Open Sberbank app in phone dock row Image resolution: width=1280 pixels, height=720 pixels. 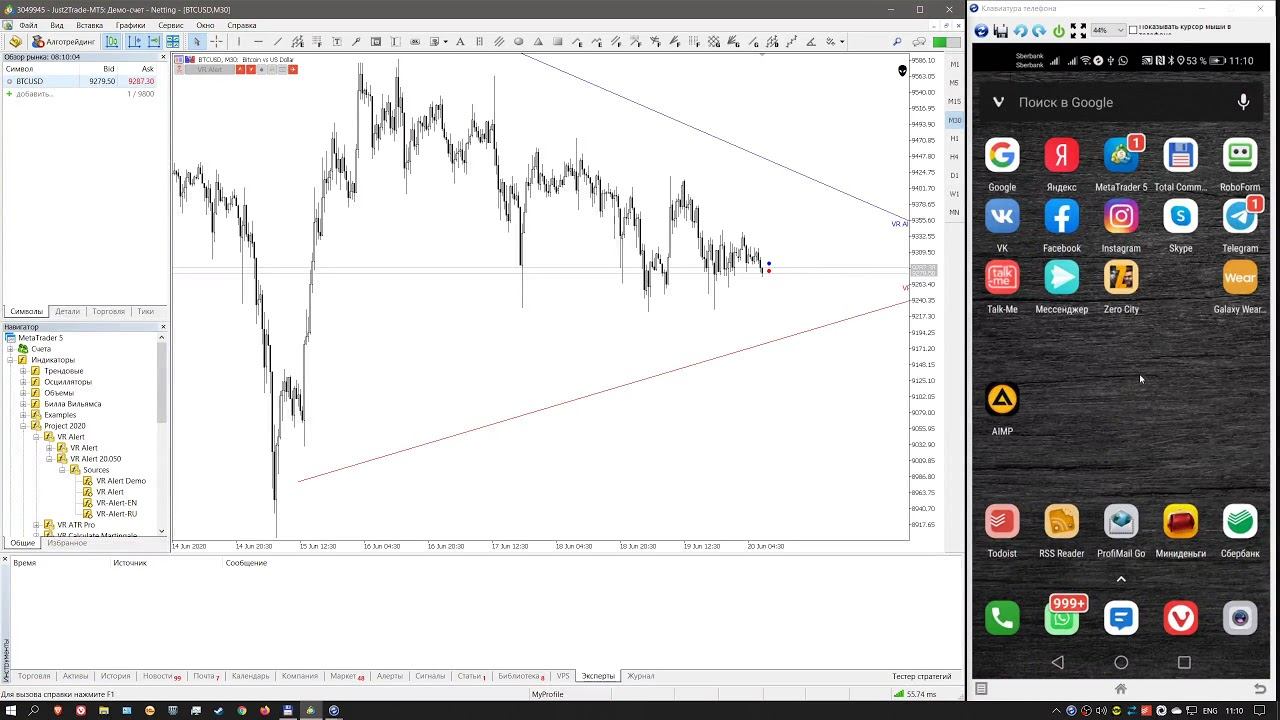coord(1240,522)
